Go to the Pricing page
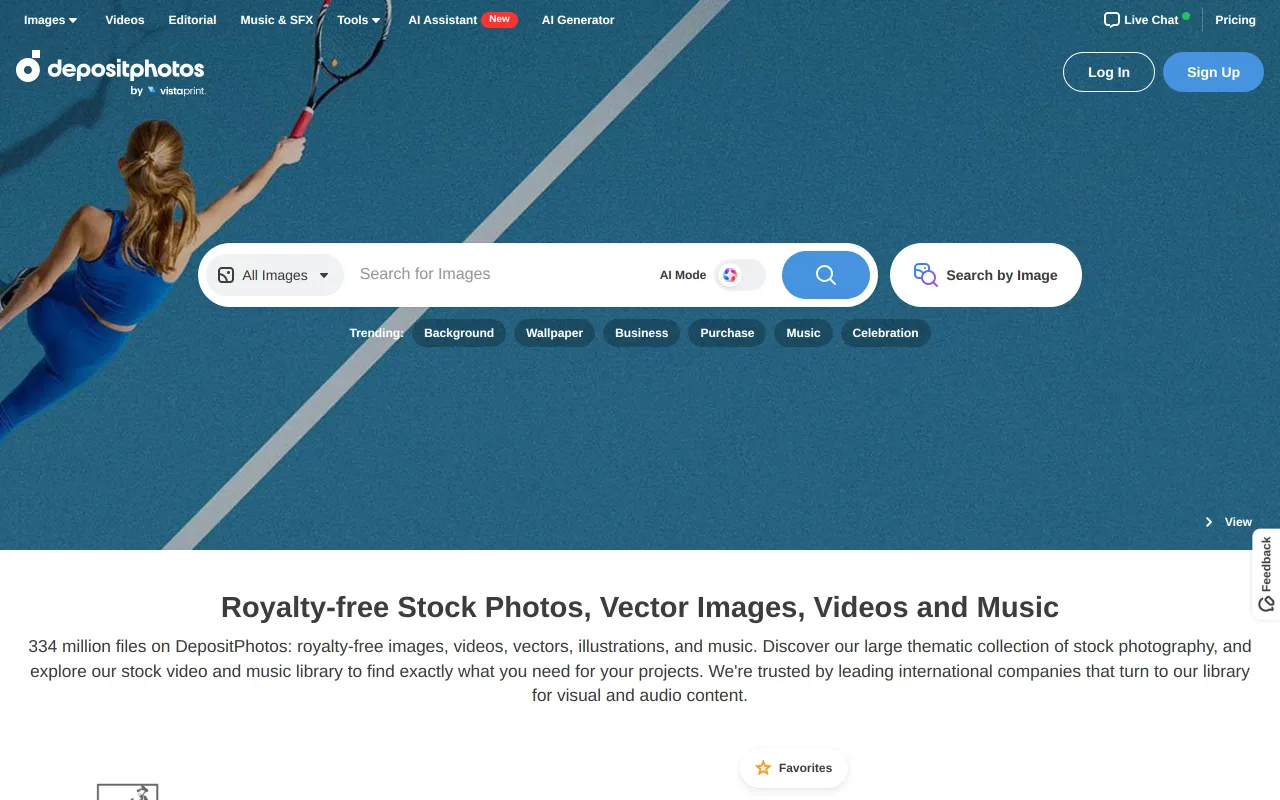The height and width of the screenshot is (800, 1280). [x=1235, y=20]
